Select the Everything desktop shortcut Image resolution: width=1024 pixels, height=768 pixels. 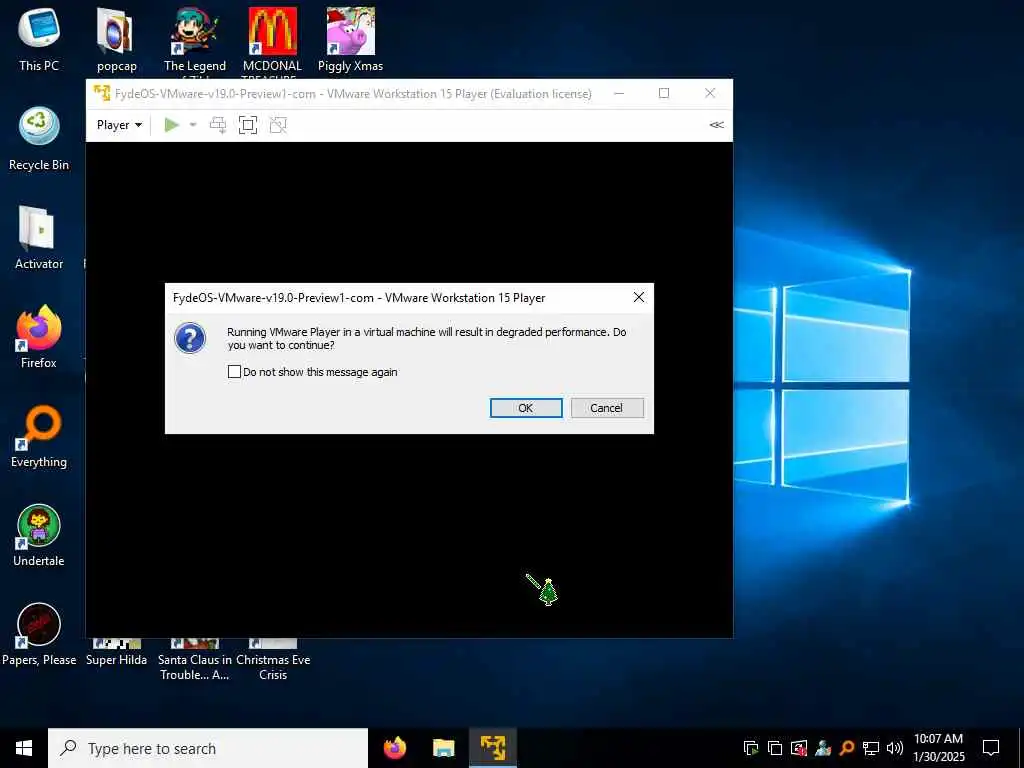(39, 436)
